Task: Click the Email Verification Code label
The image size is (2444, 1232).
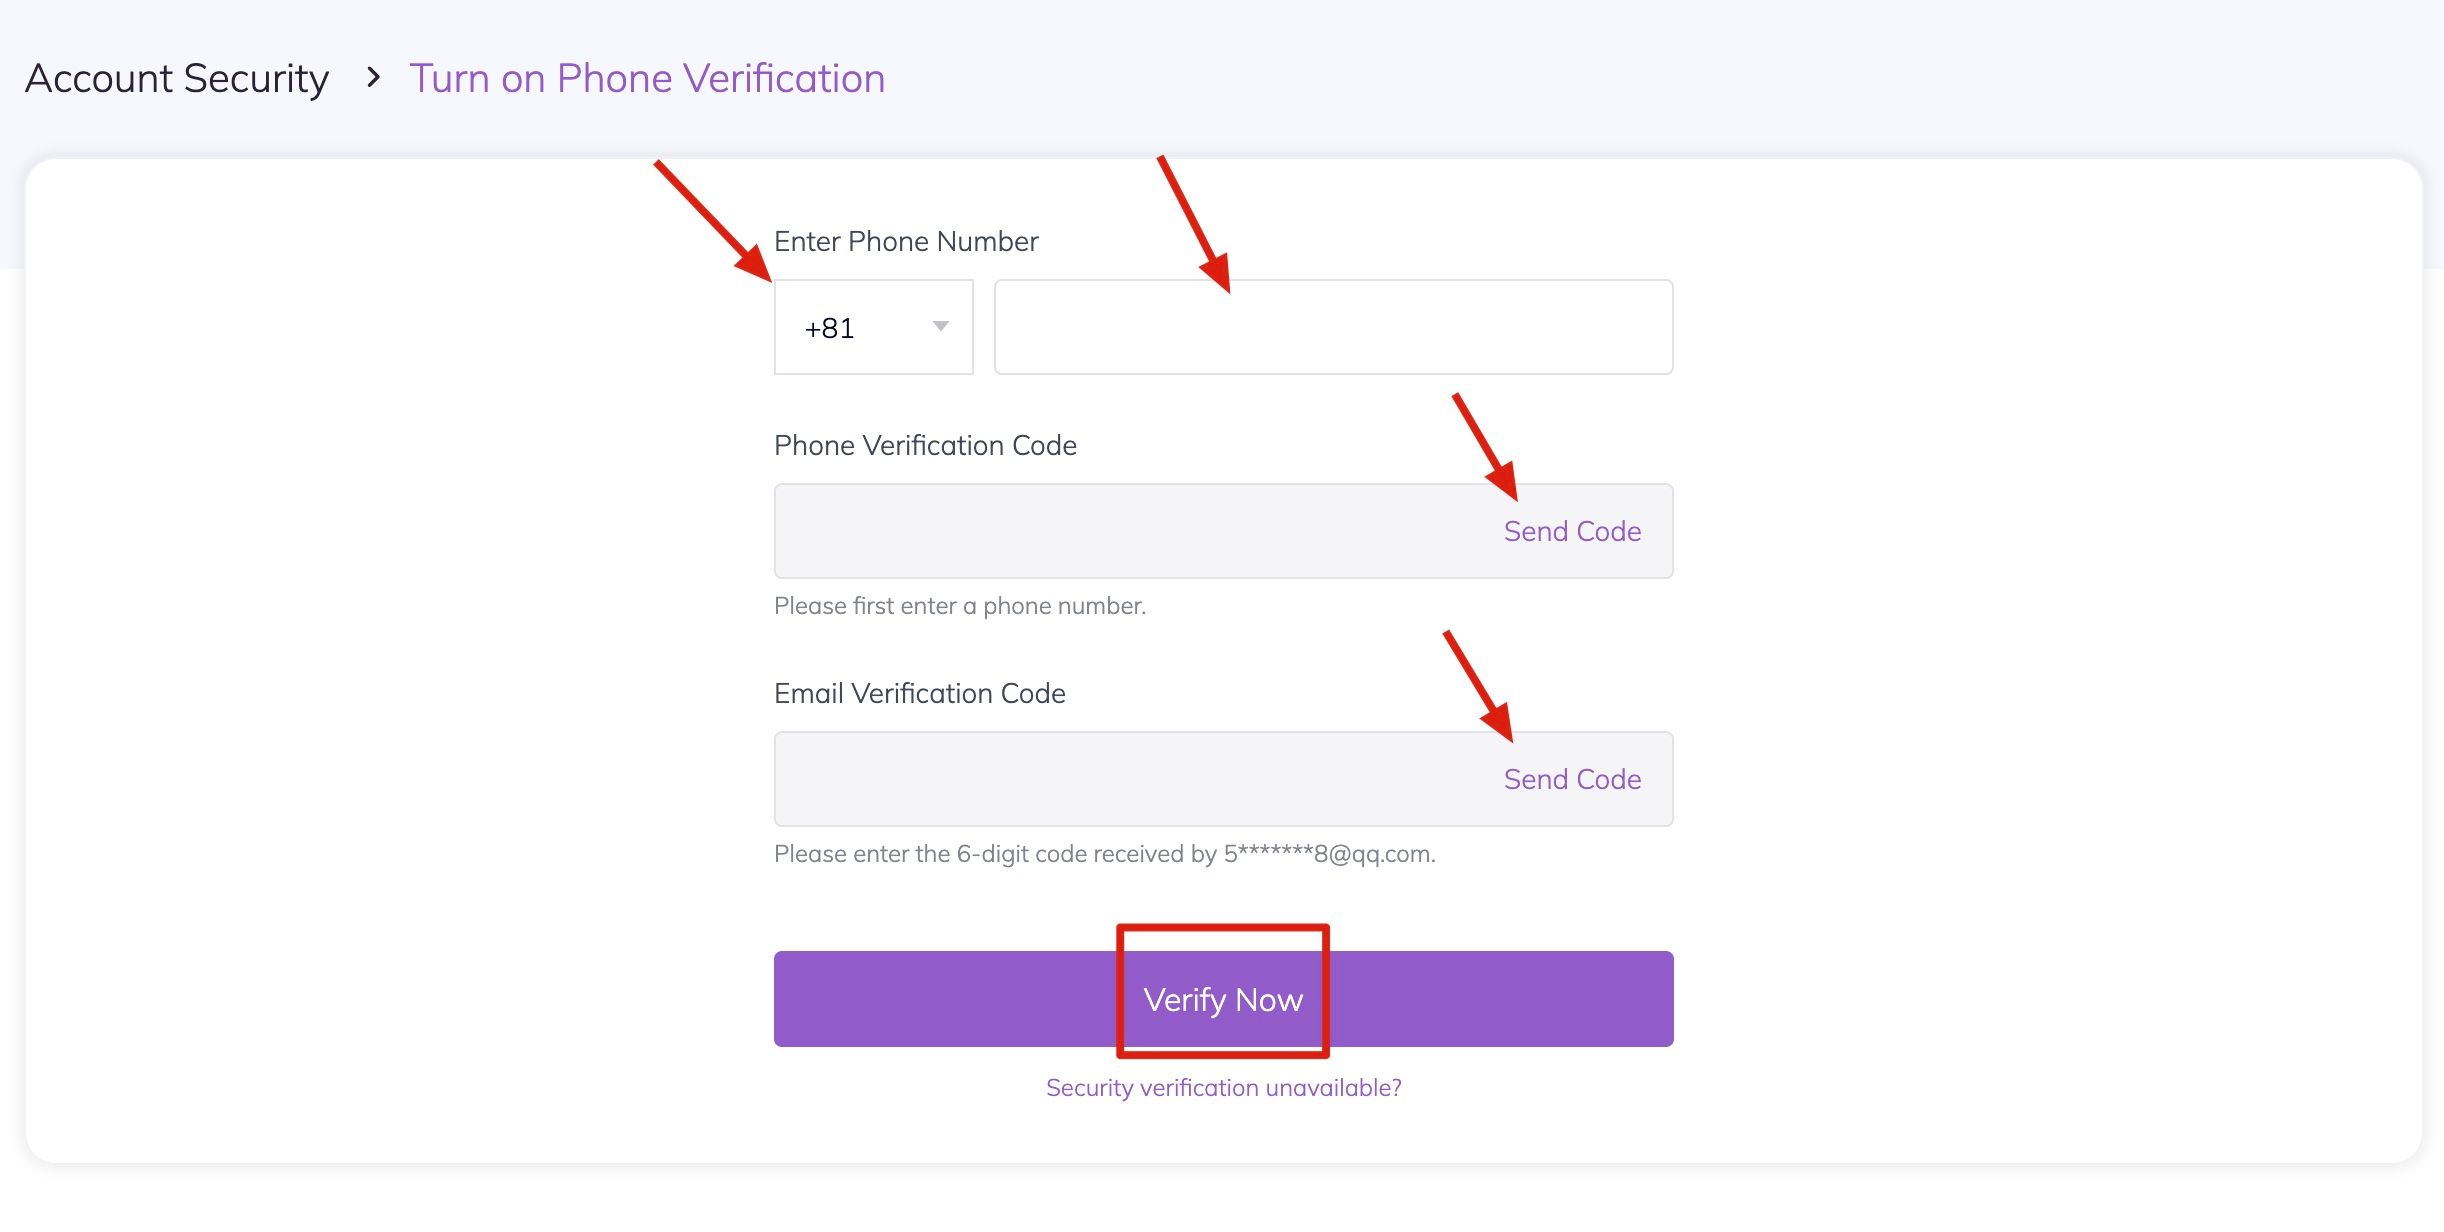Action: coord(919,694)
